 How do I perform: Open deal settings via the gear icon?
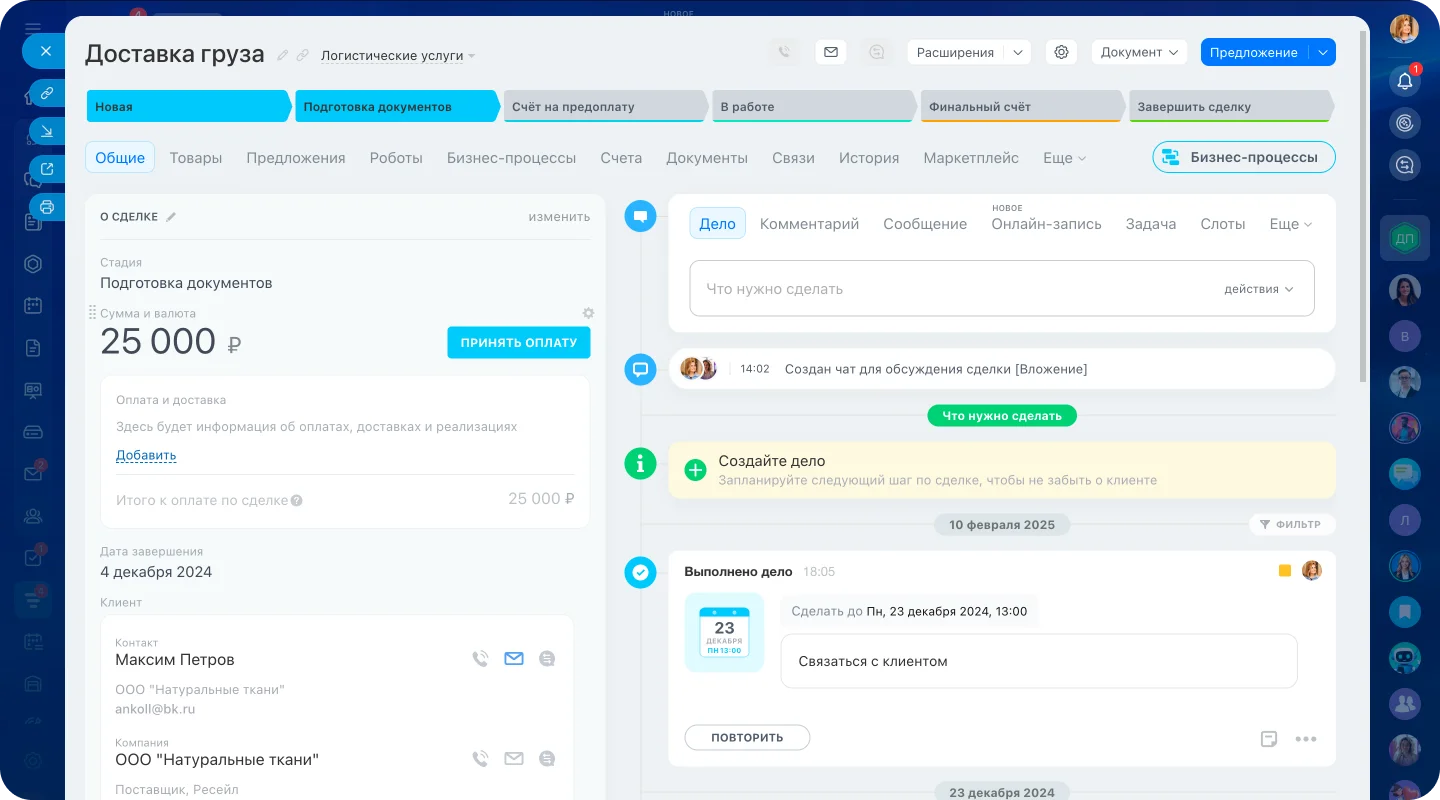tap(1061, 51)
